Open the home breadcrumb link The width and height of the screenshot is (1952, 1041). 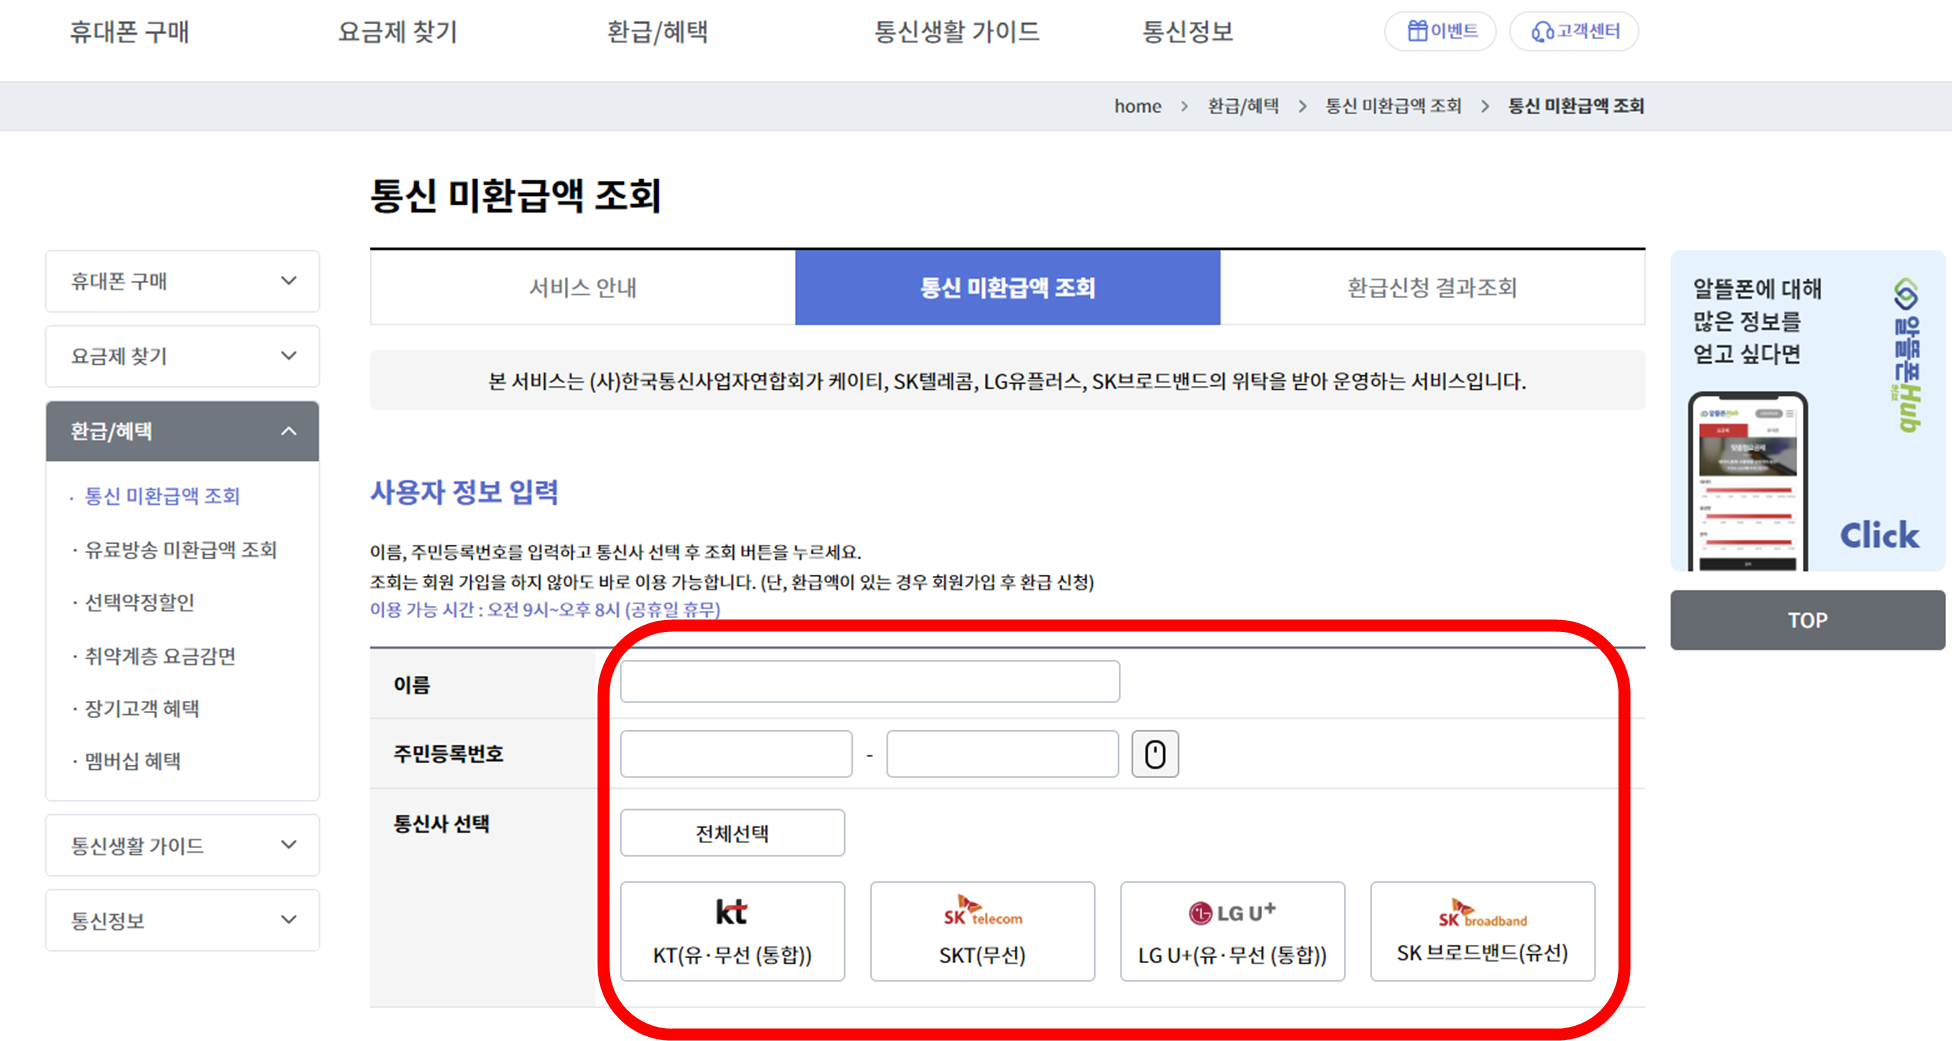coord(1137,106)
